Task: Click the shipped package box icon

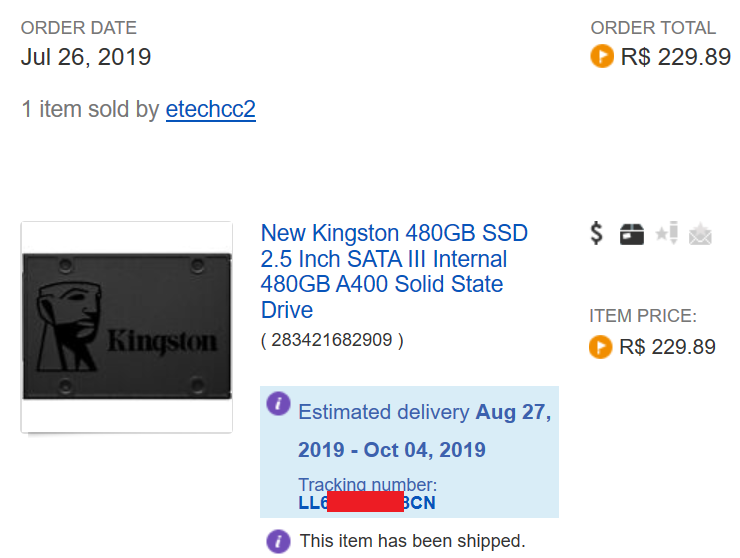Action: pyautogui.click(x=632, y=234)
